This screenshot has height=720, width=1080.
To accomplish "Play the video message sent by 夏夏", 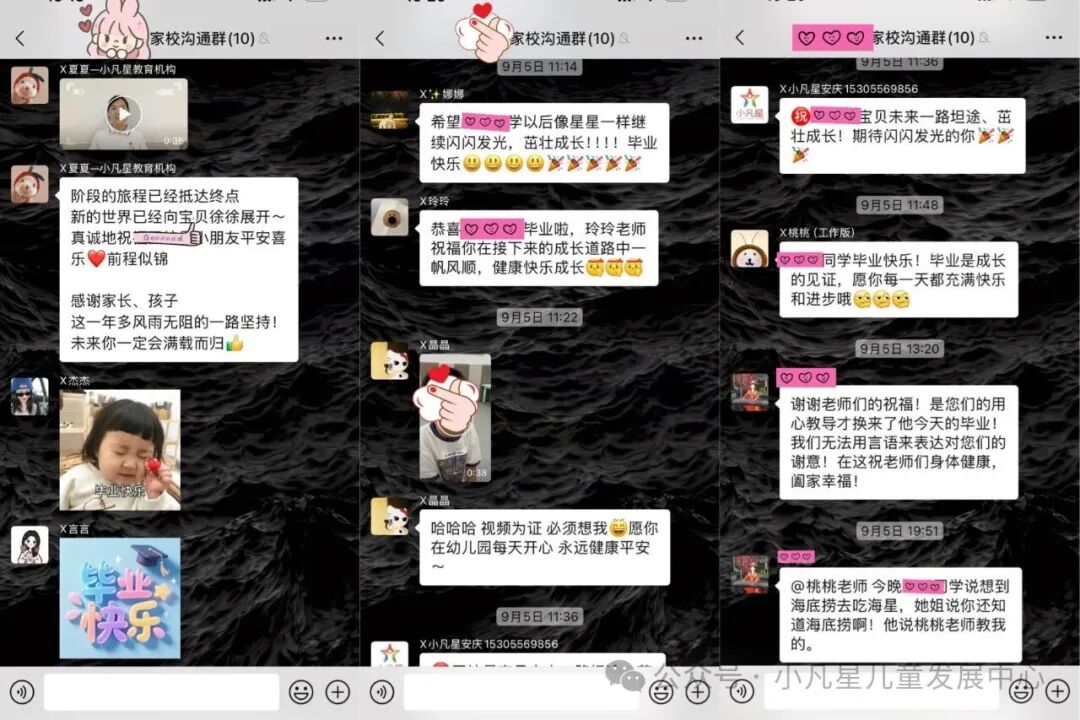I will [123, 114].
